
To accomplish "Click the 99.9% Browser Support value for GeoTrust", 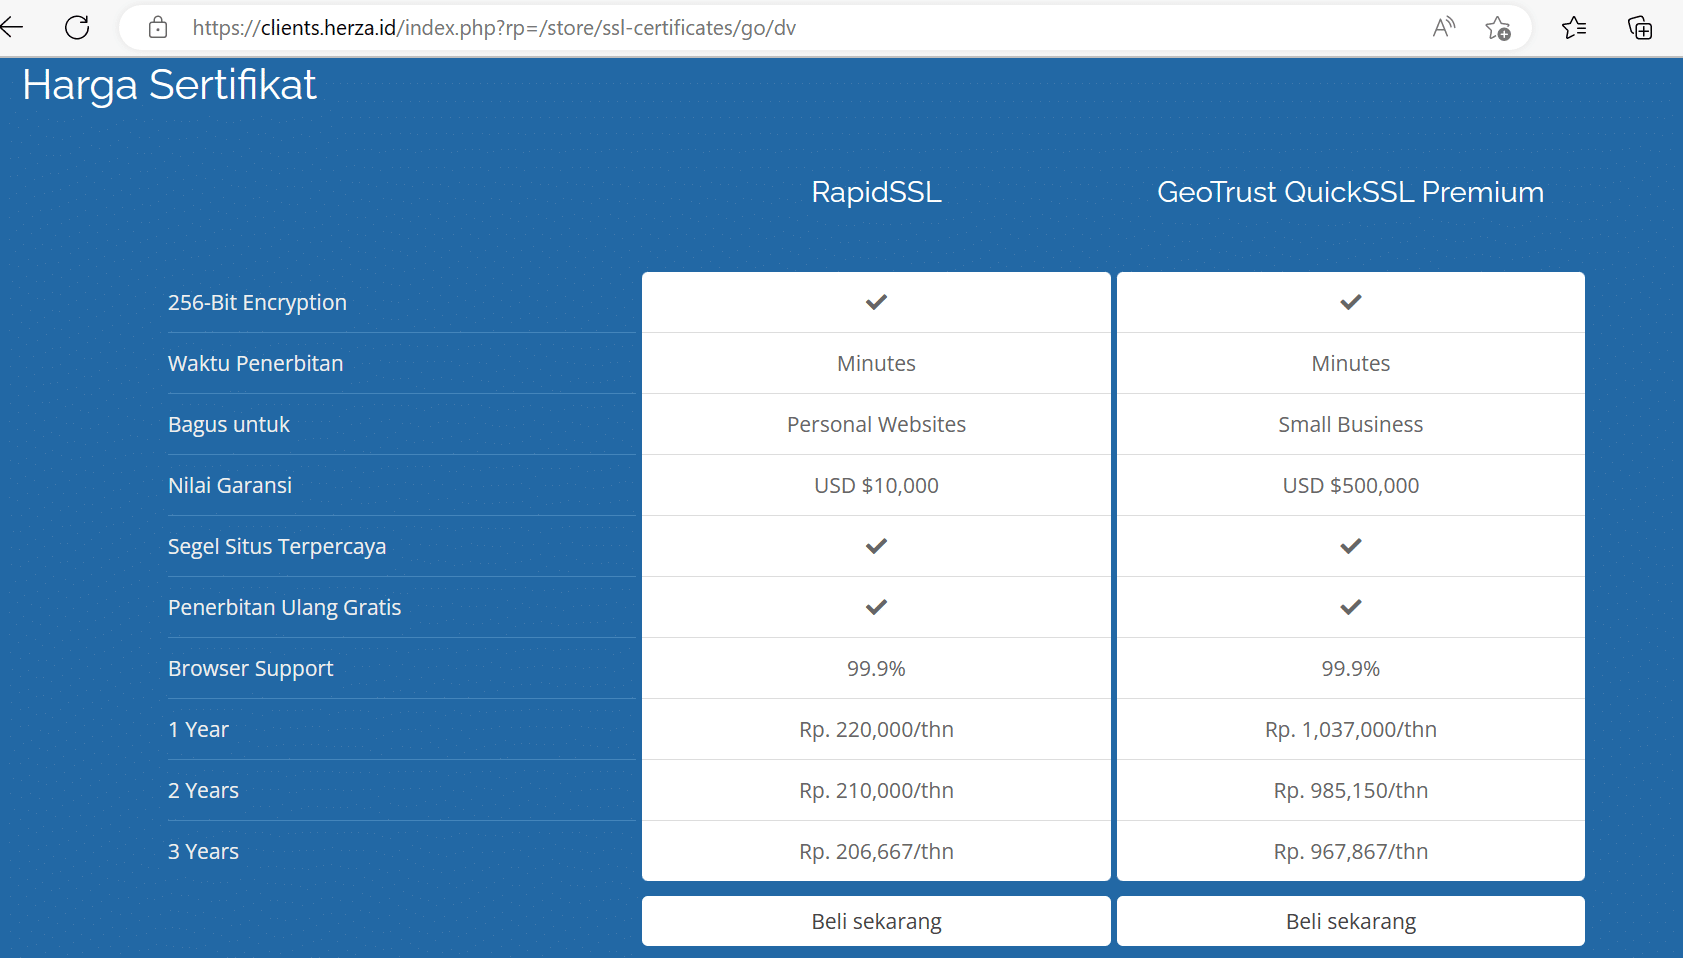I will tap(1350, 668).
